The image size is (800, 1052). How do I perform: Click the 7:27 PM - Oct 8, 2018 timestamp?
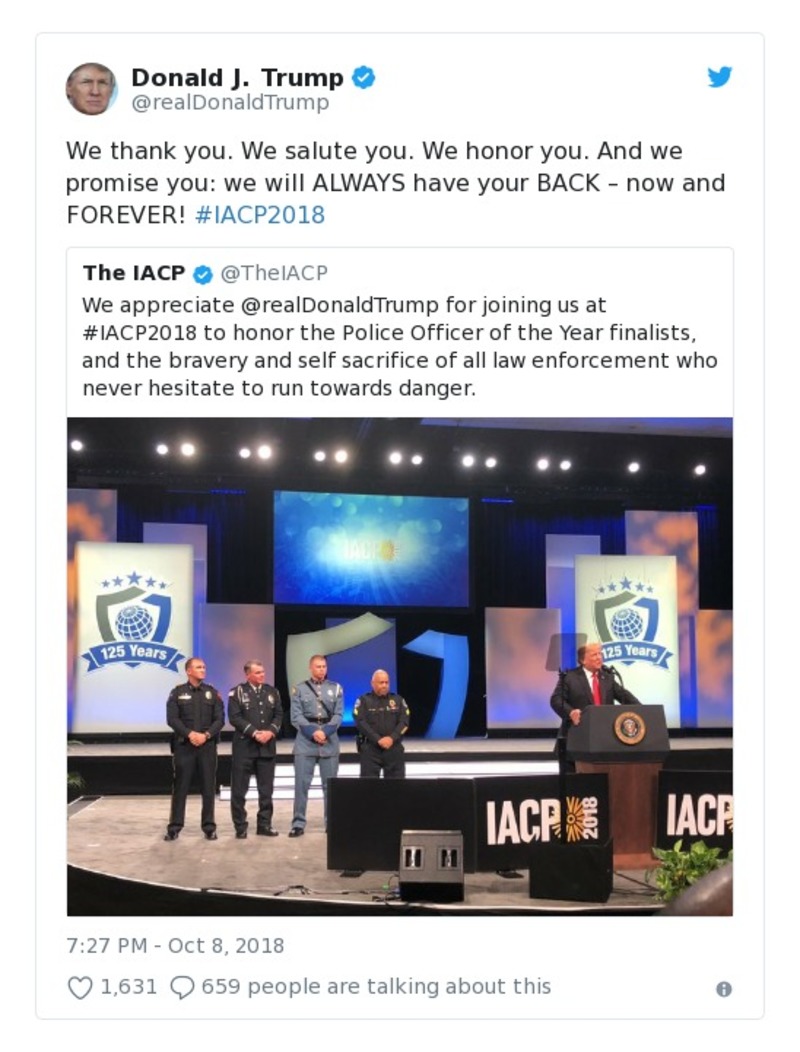[x=175, y=945]
